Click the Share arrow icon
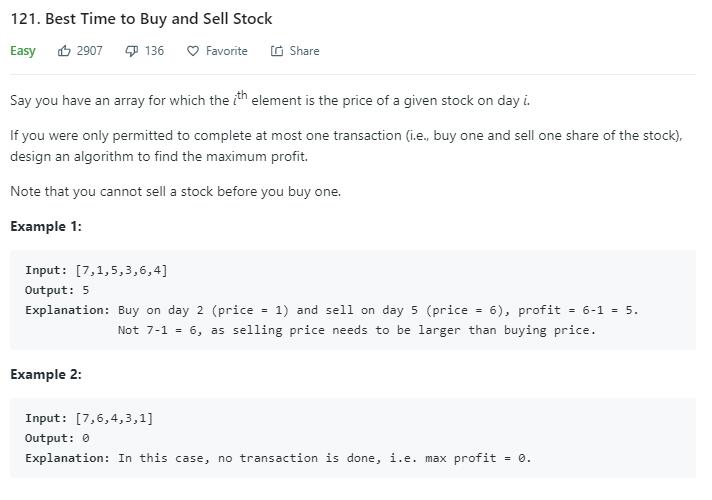This screenshot has width=712, height=500. (x=277, y=51)
